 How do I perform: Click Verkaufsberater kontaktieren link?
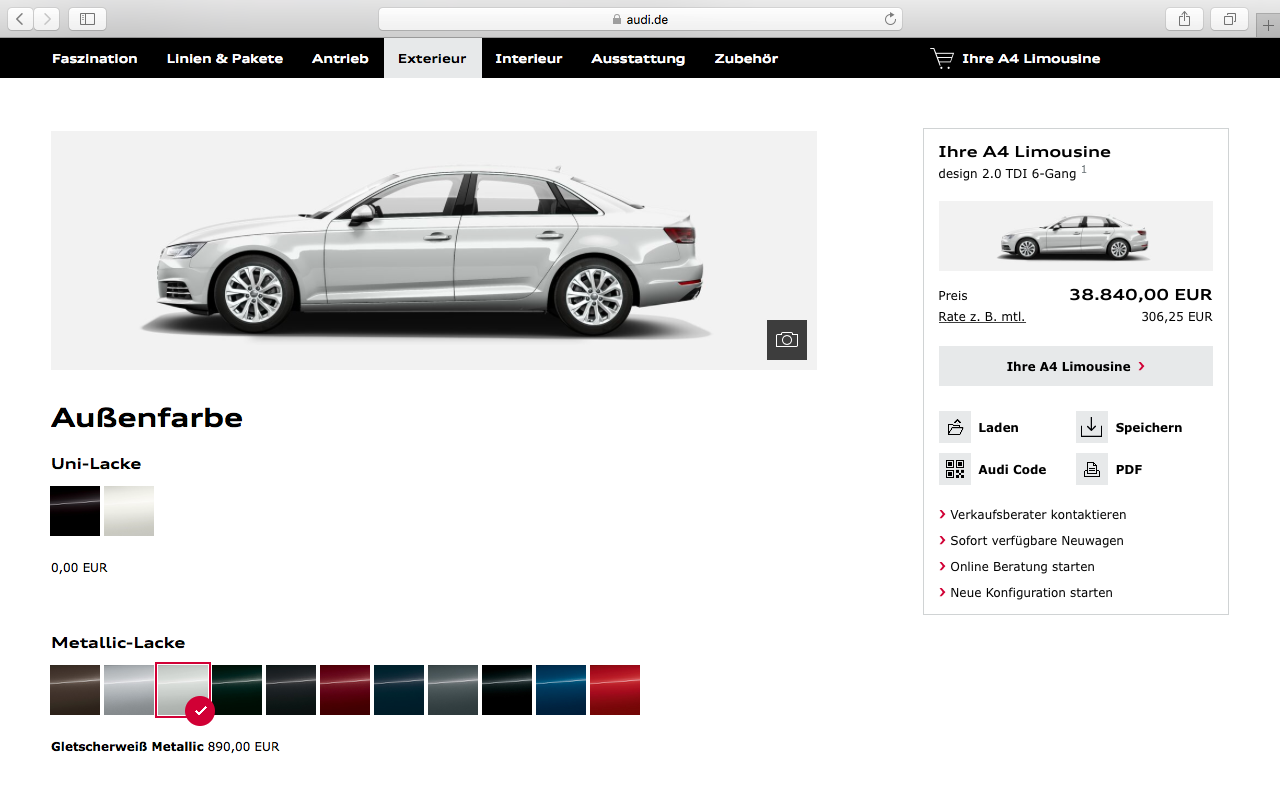tap(1038, 515)
